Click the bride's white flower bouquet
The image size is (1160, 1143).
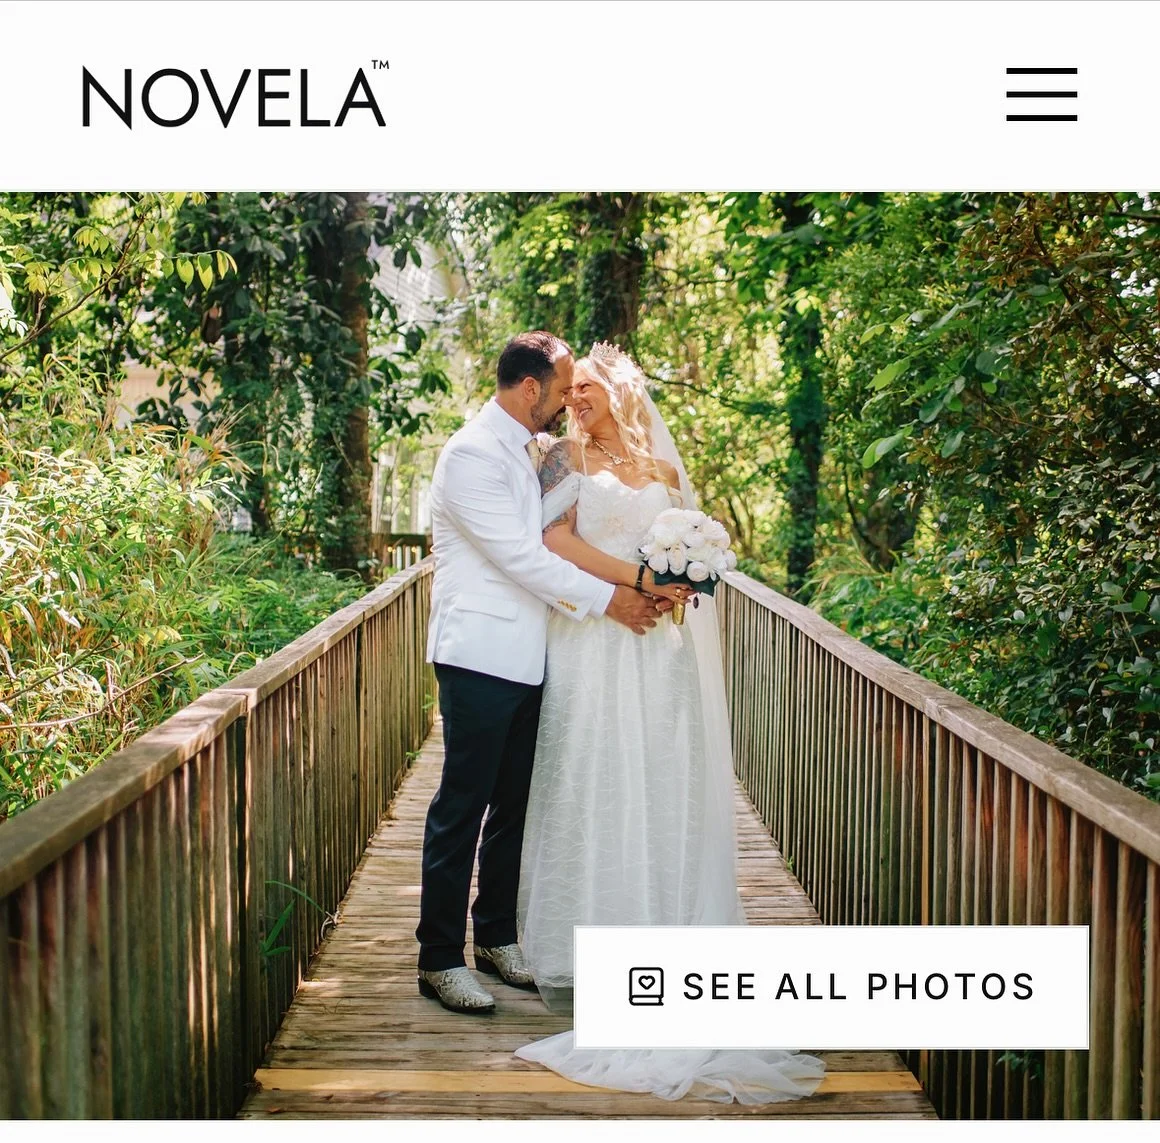point(687,546)
